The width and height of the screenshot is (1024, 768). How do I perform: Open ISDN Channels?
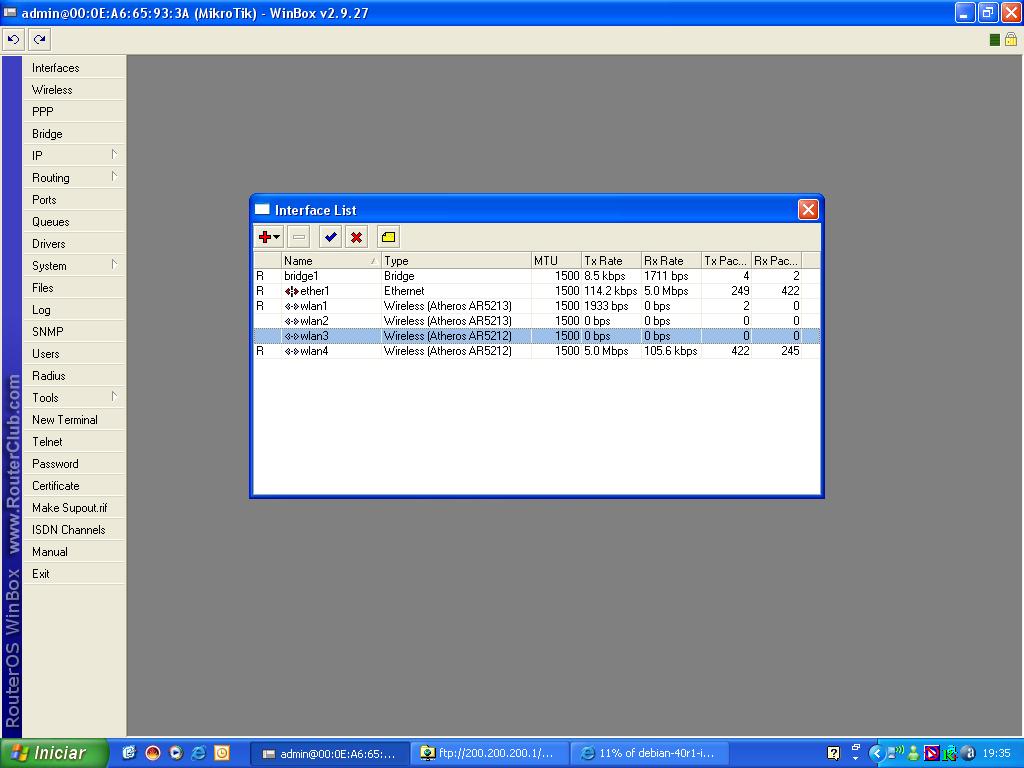pyautogui.click(x=74, y=530)
